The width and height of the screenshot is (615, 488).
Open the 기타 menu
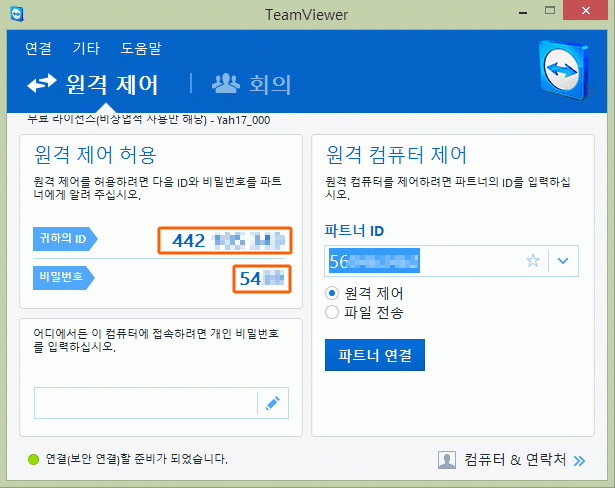[x=86, y=48]
